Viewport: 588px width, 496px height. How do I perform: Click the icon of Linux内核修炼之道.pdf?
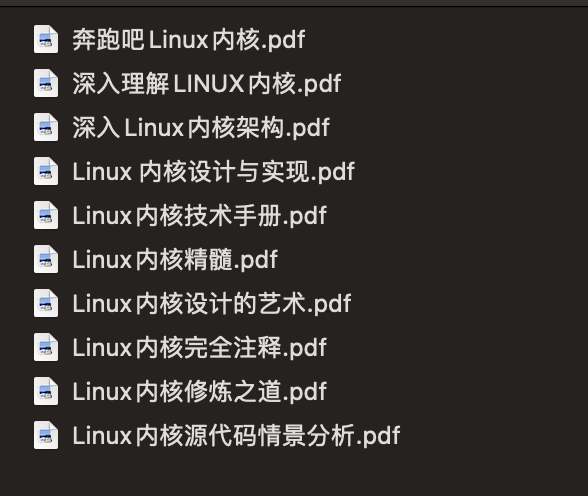tap(46, 391)
